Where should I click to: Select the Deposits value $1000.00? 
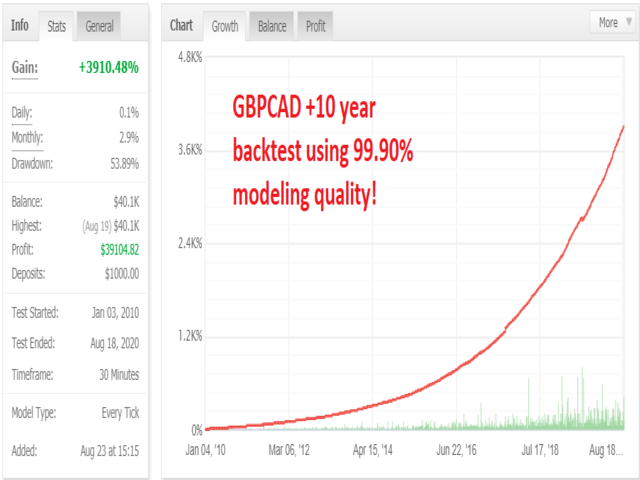[x=122, y=273]
